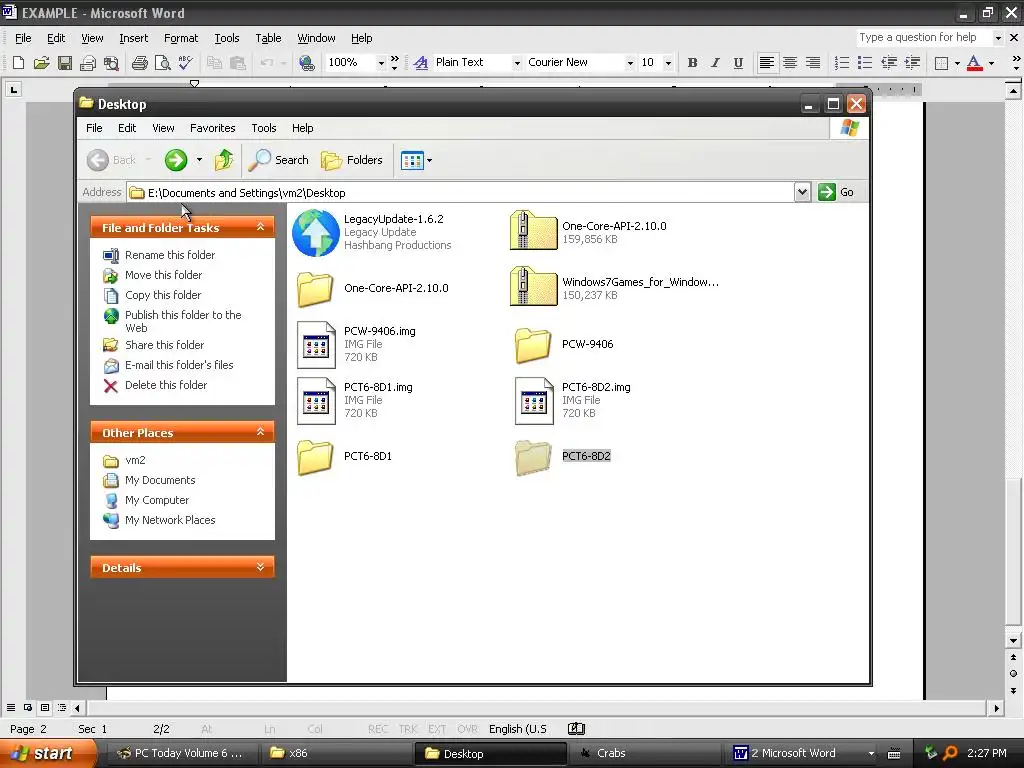Click Delete this folder link
1024x768 pixels.
[166, 385]
